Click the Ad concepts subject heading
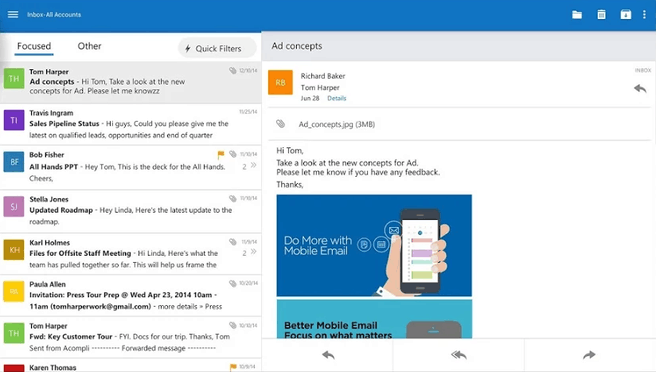This screenshot has height=372, width=656. [297, 46]
